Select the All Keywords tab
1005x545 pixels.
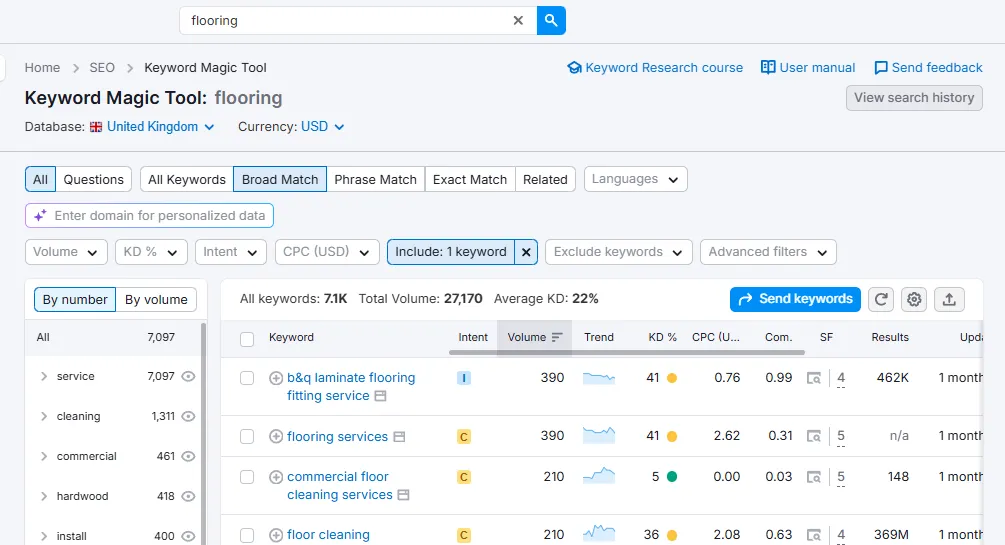pyautogui.click(x=187, y=180)
